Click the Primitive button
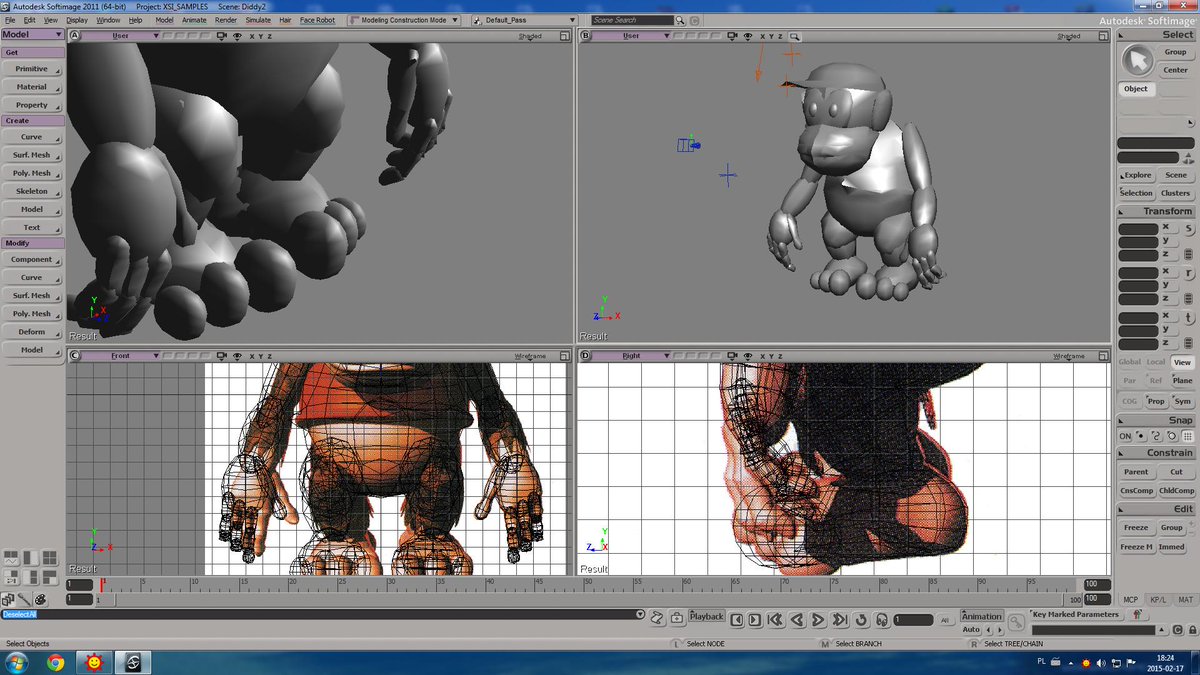1200x675 pixels. pyautogui.click(x=31, y=69)
